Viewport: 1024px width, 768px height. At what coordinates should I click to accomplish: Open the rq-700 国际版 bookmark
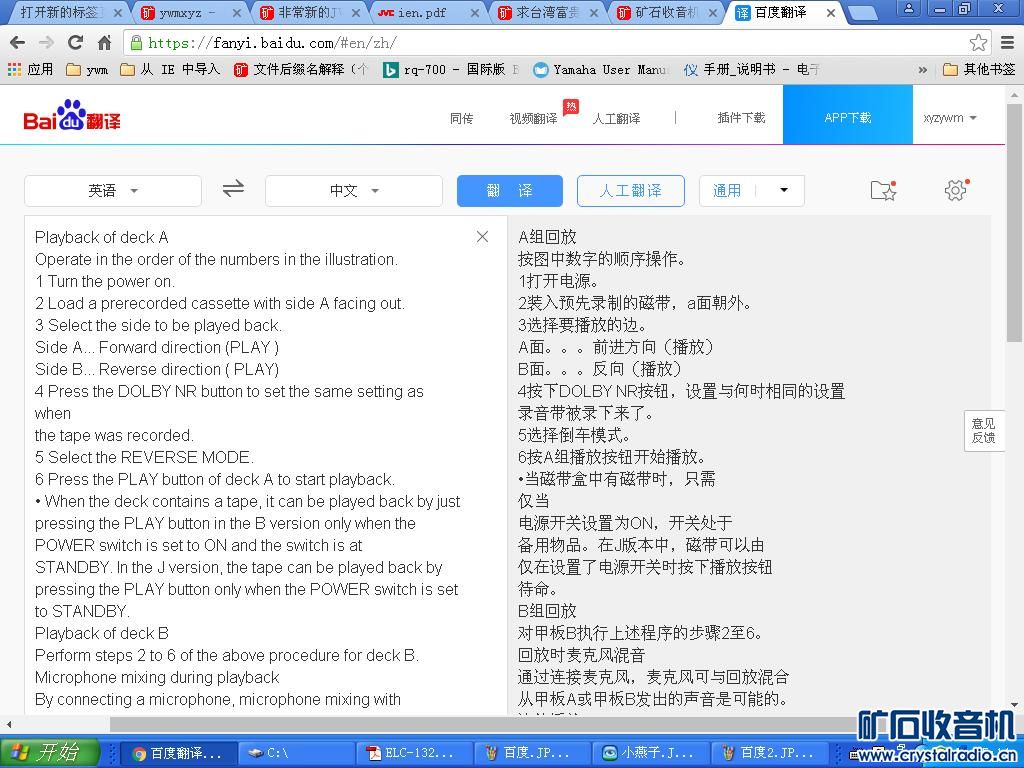(451, 69)
